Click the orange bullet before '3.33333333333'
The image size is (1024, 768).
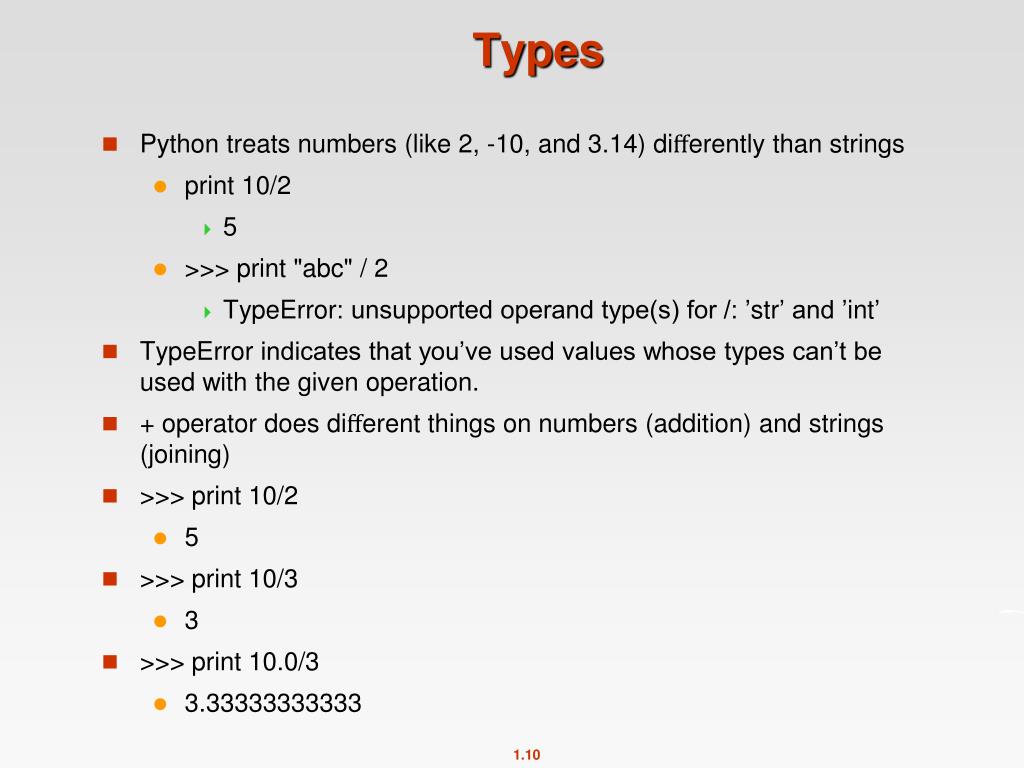tap(160, 704)
